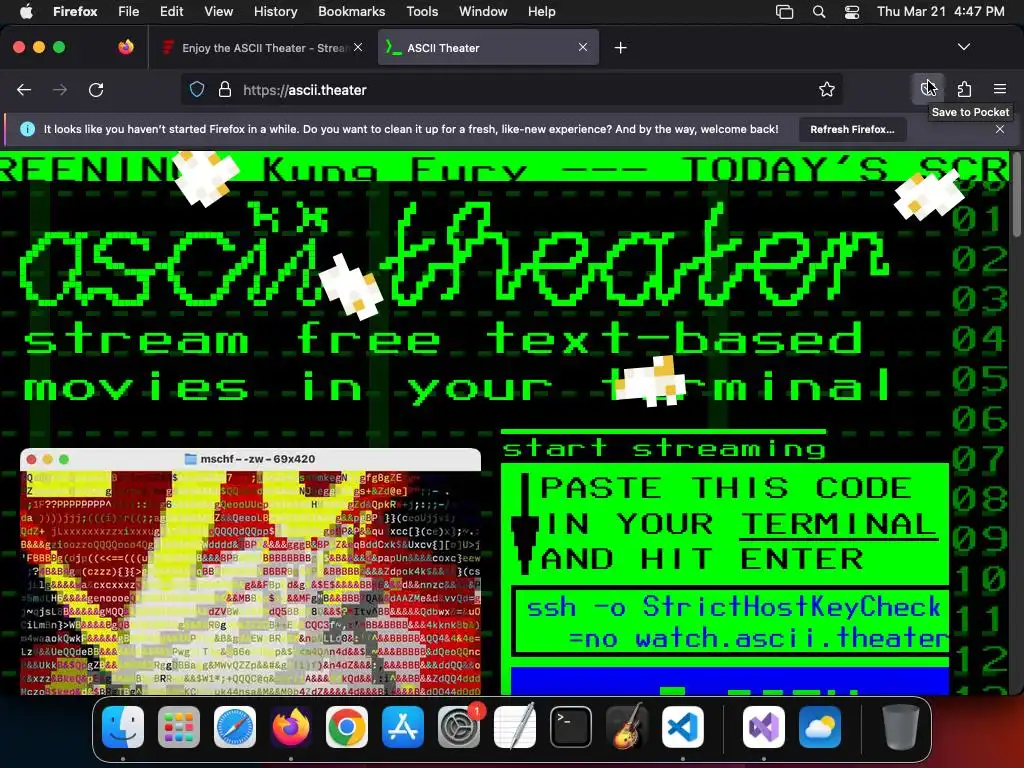Screen dimensions: 1024x768
Task: Click the Refresh Firefox… button
Action: click(852, 129)
